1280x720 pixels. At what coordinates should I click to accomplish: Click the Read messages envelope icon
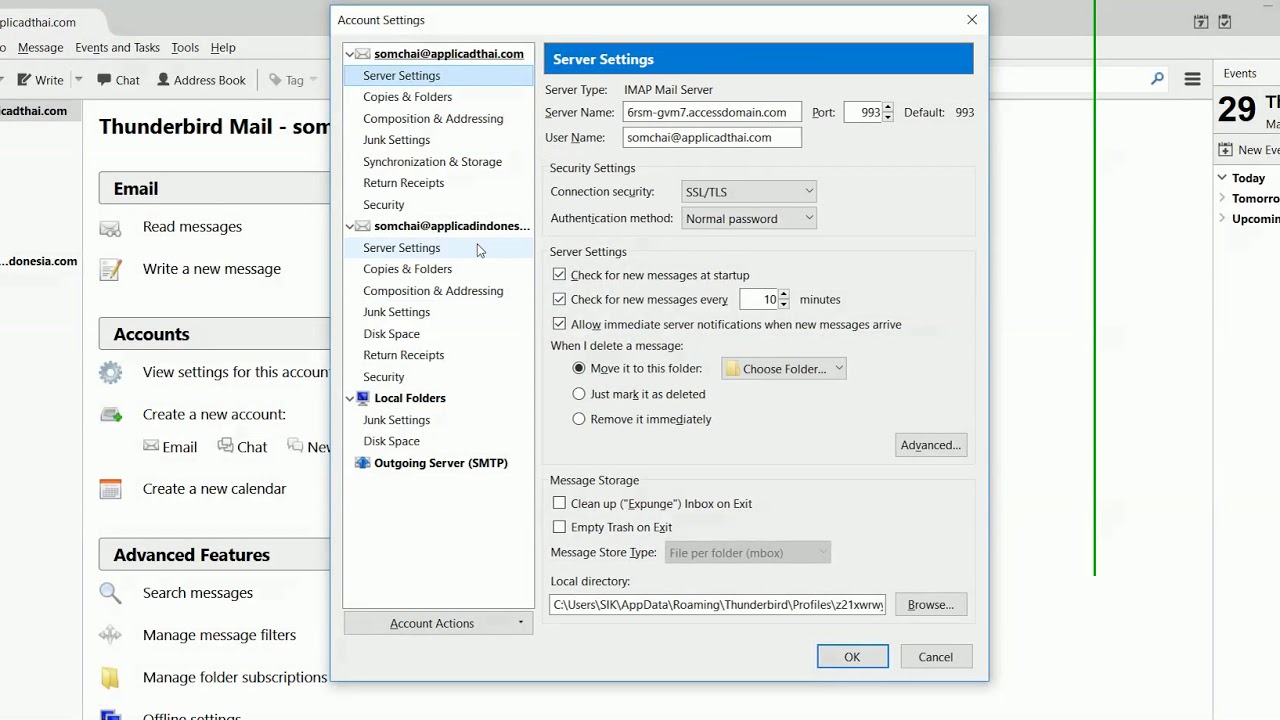(110, 228)
